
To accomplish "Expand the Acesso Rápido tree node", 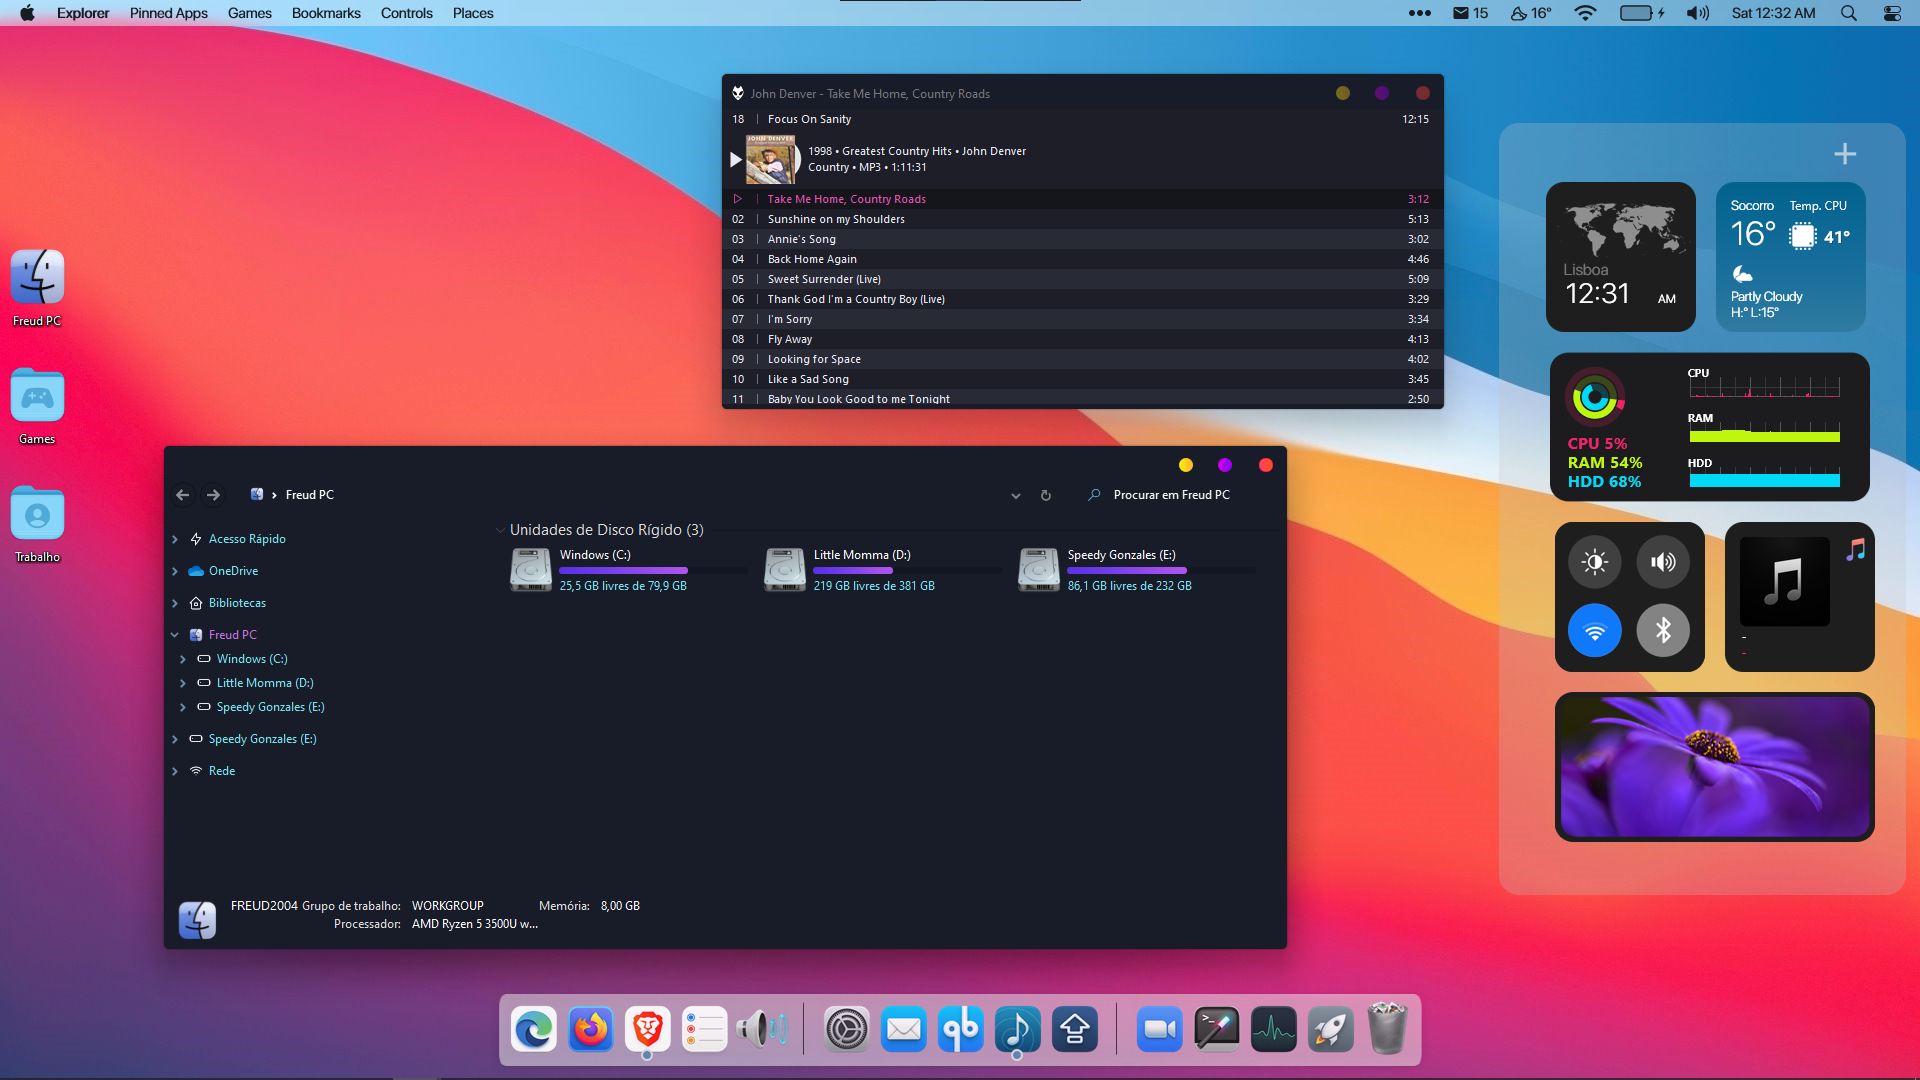I will pyautogui.click(x=175, y=539).
